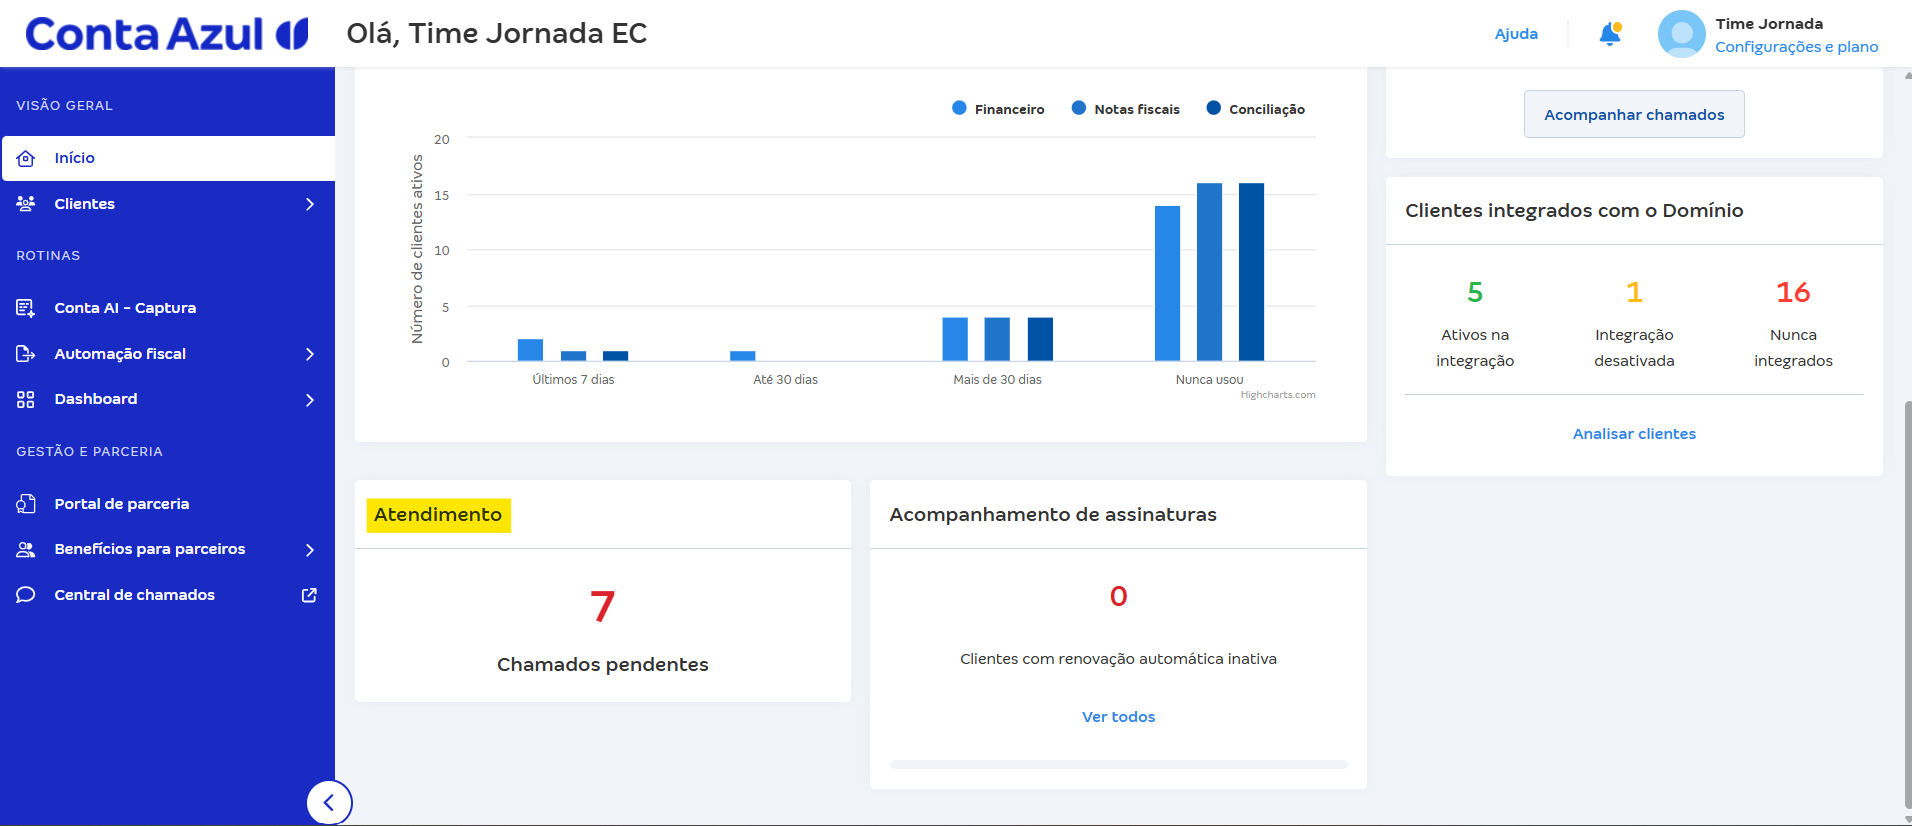Expand the Automação fiscal submenu chevron

click(310, 354)
